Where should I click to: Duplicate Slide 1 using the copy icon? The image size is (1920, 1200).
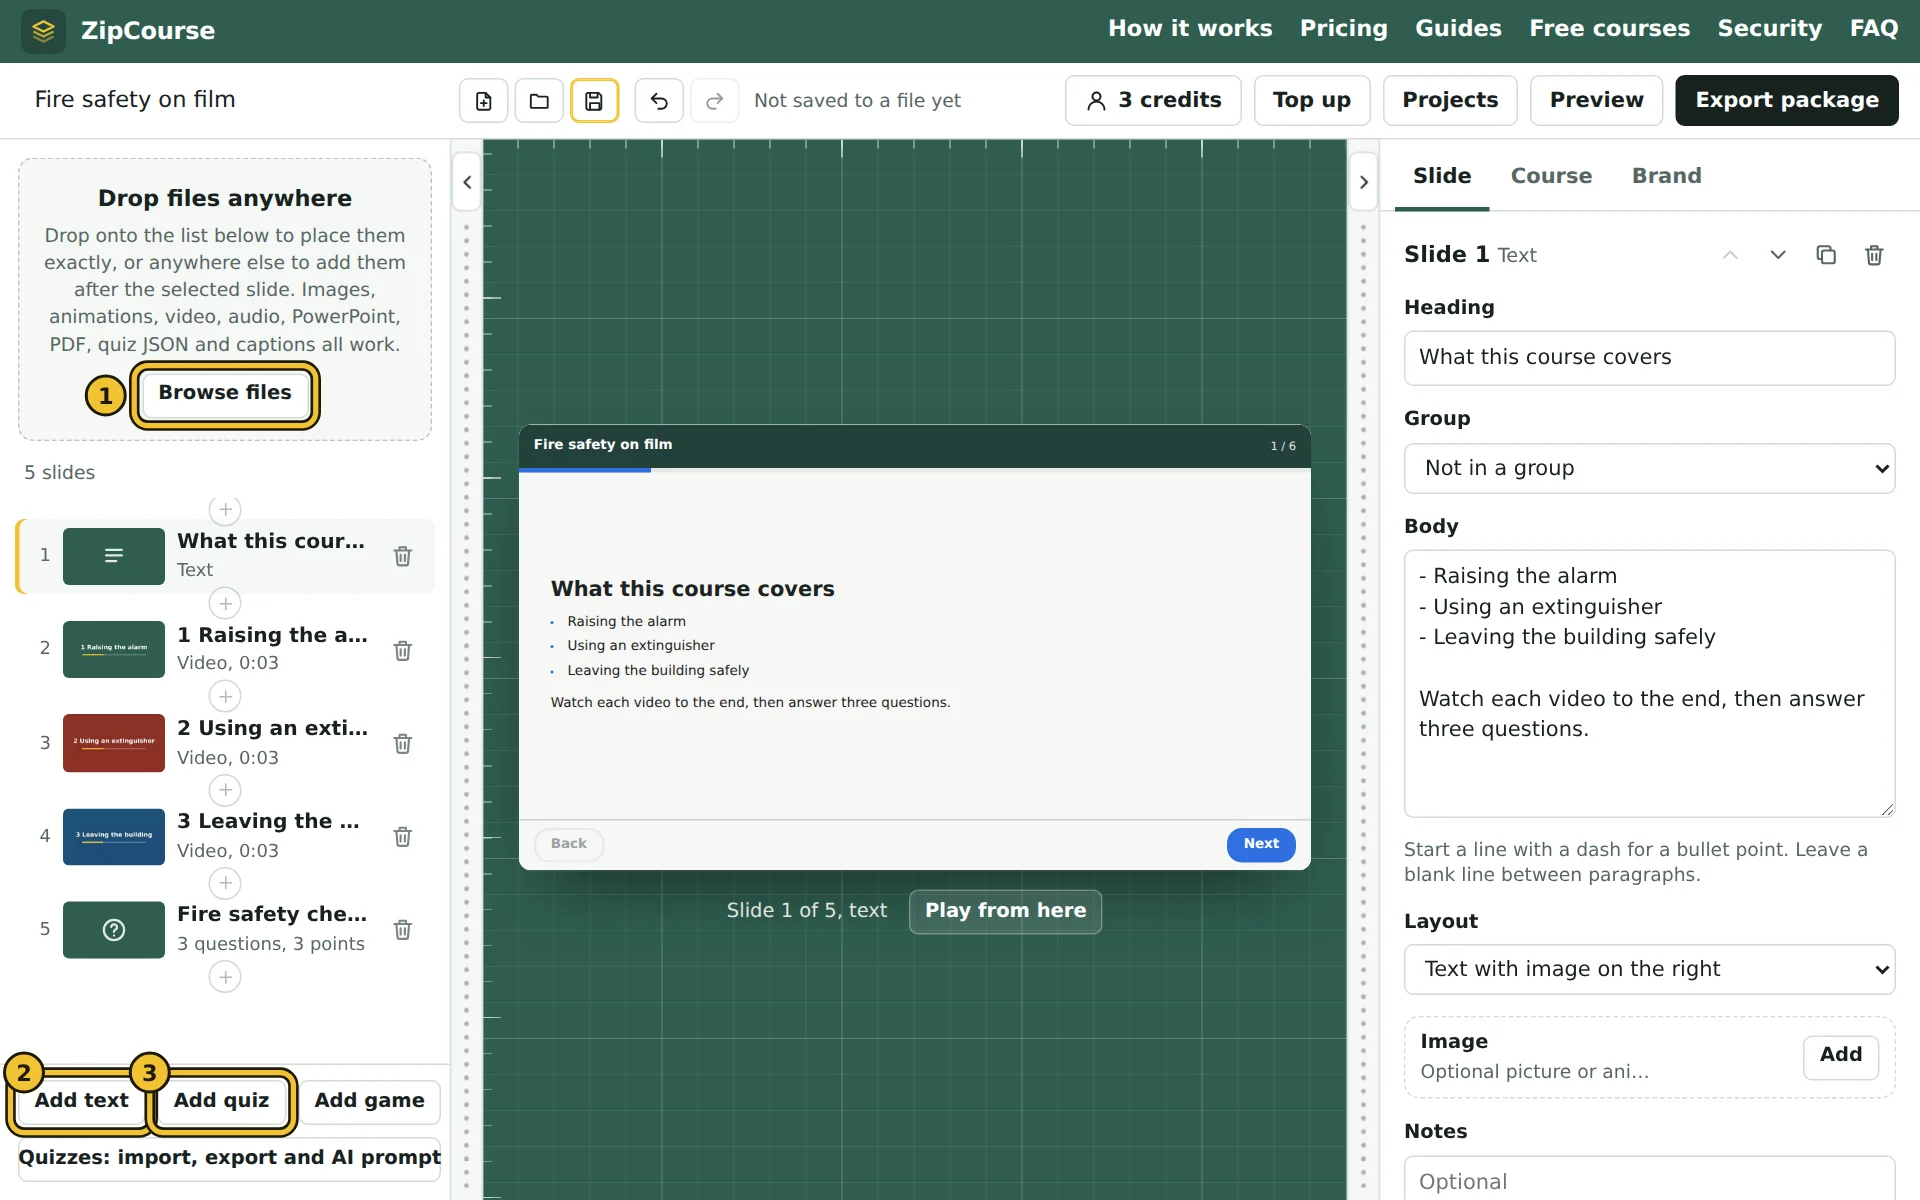pos(1826,255)
